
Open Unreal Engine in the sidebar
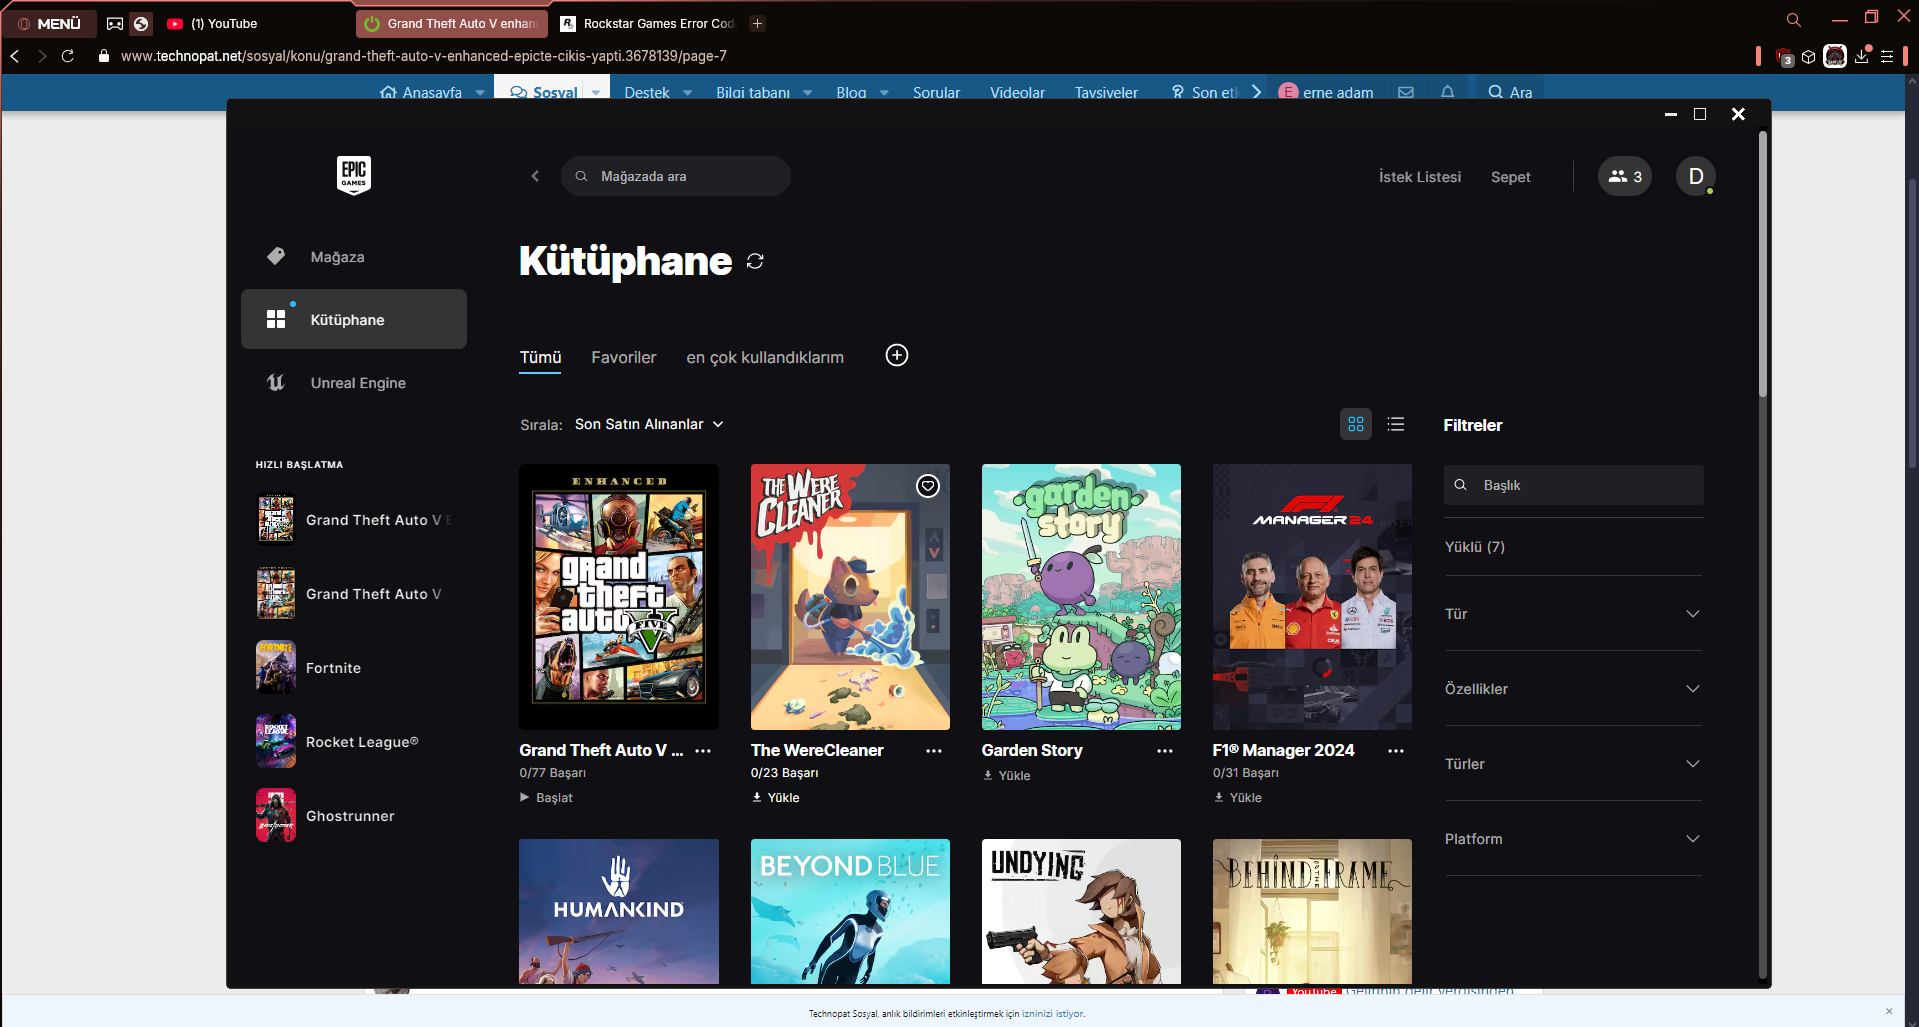(354, 382)
